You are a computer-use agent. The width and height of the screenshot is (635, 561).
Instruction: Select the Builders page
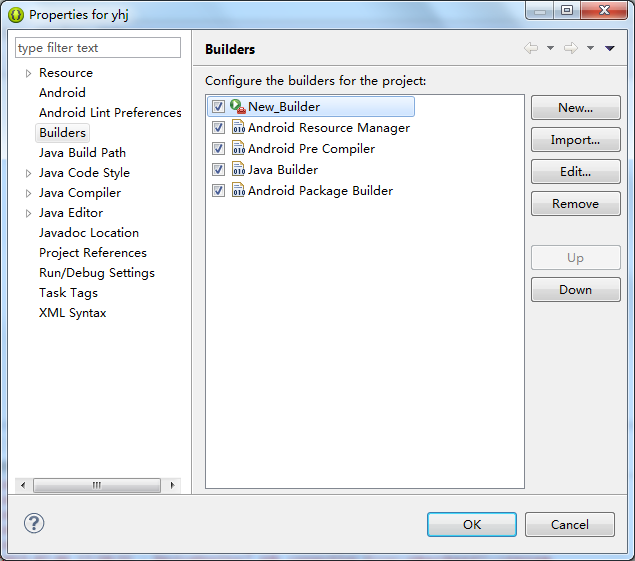62,133
